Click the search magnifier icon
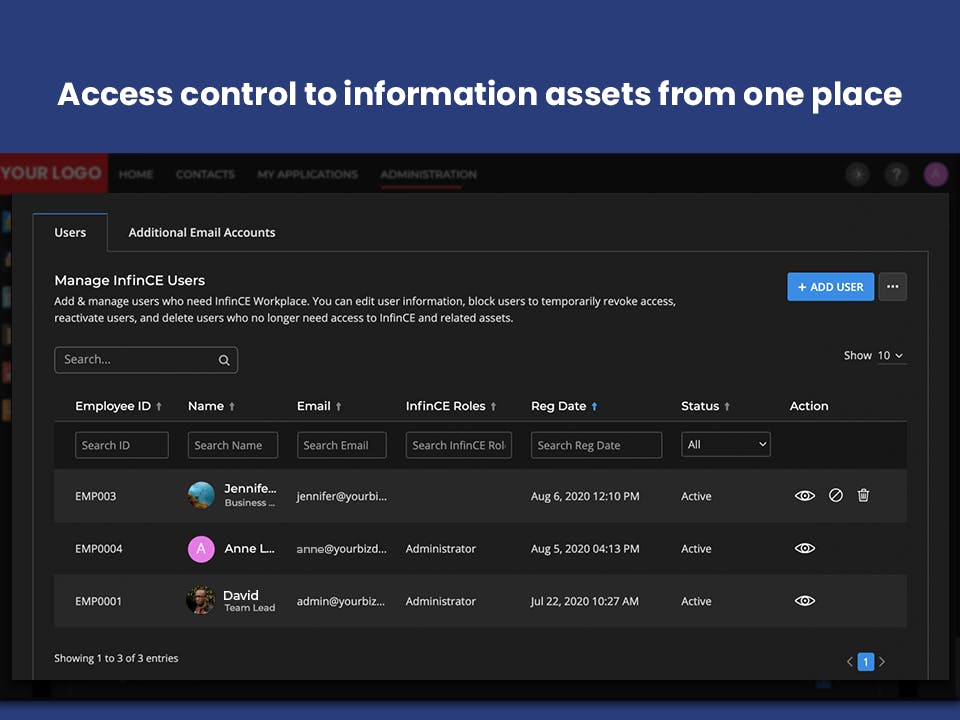 [x=224, y=360]
